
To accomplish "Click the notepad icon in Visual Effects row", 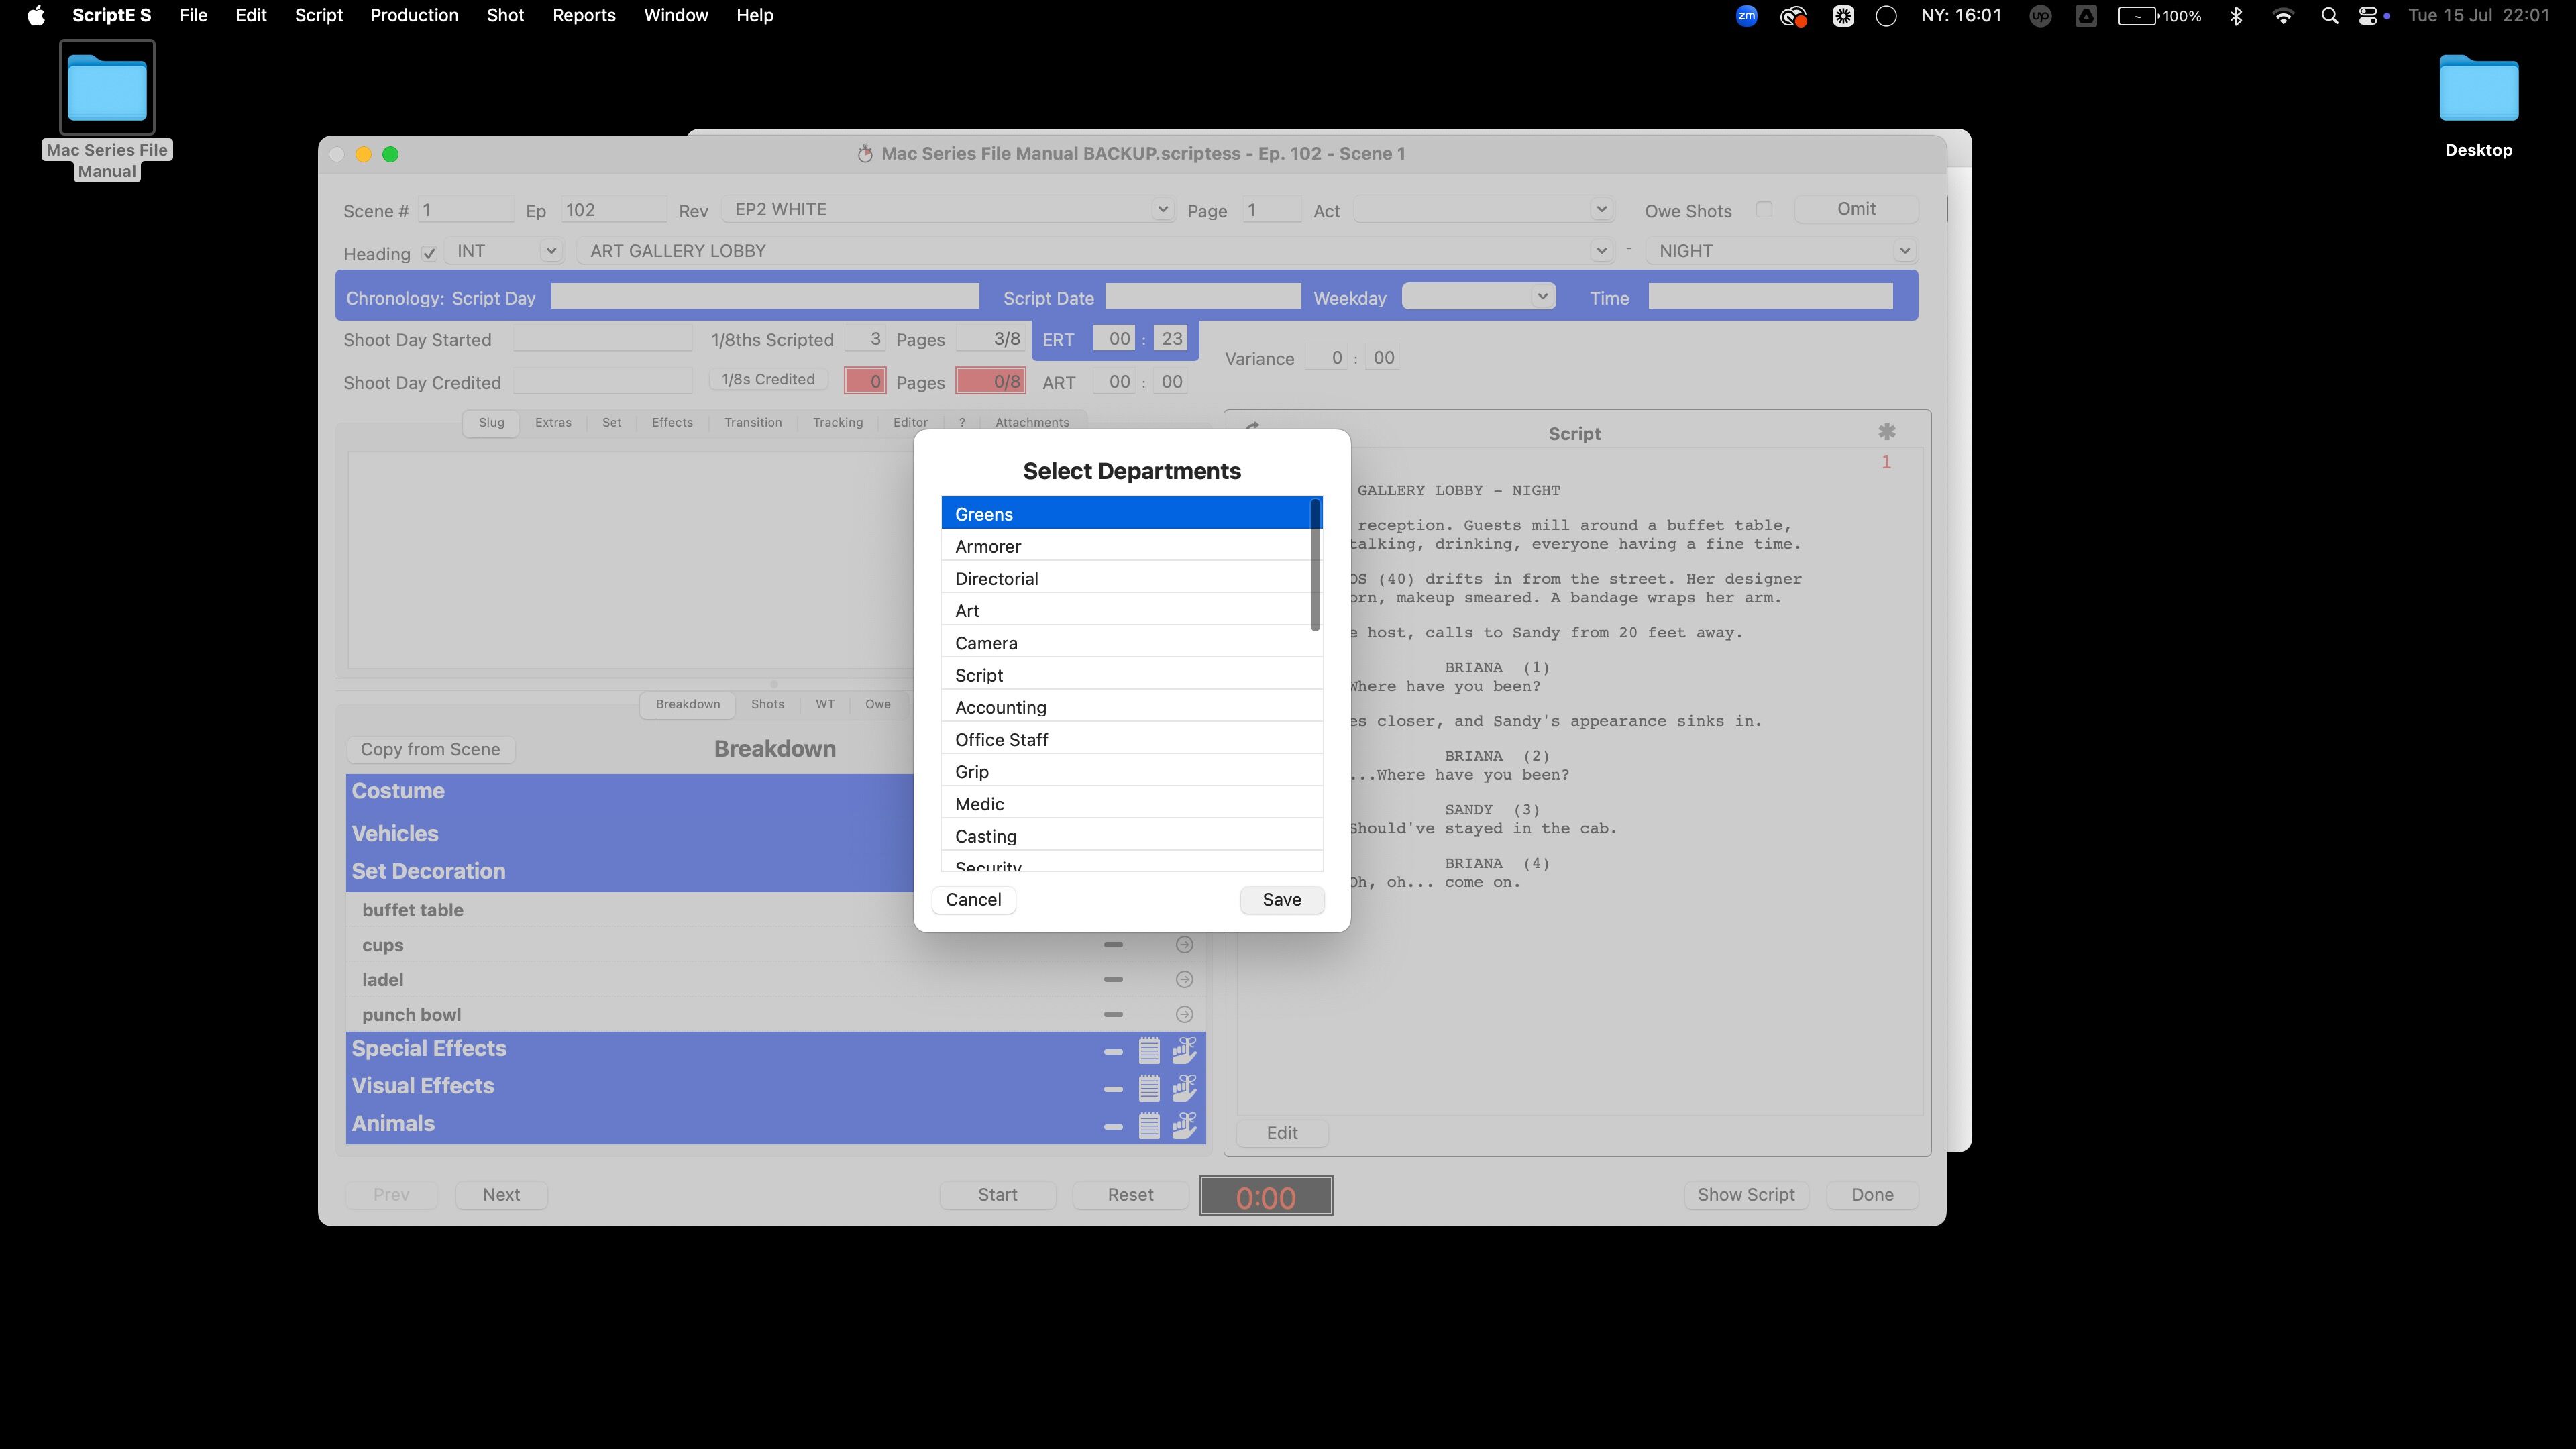I will [1149, 1087].
